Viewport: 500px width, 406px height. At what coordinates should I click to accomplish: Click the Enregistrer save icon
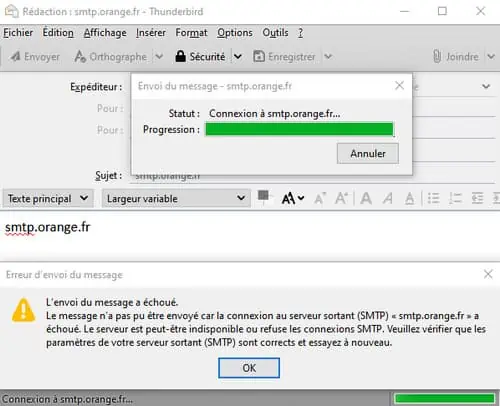pyautogui.click(x=259, y=57)
